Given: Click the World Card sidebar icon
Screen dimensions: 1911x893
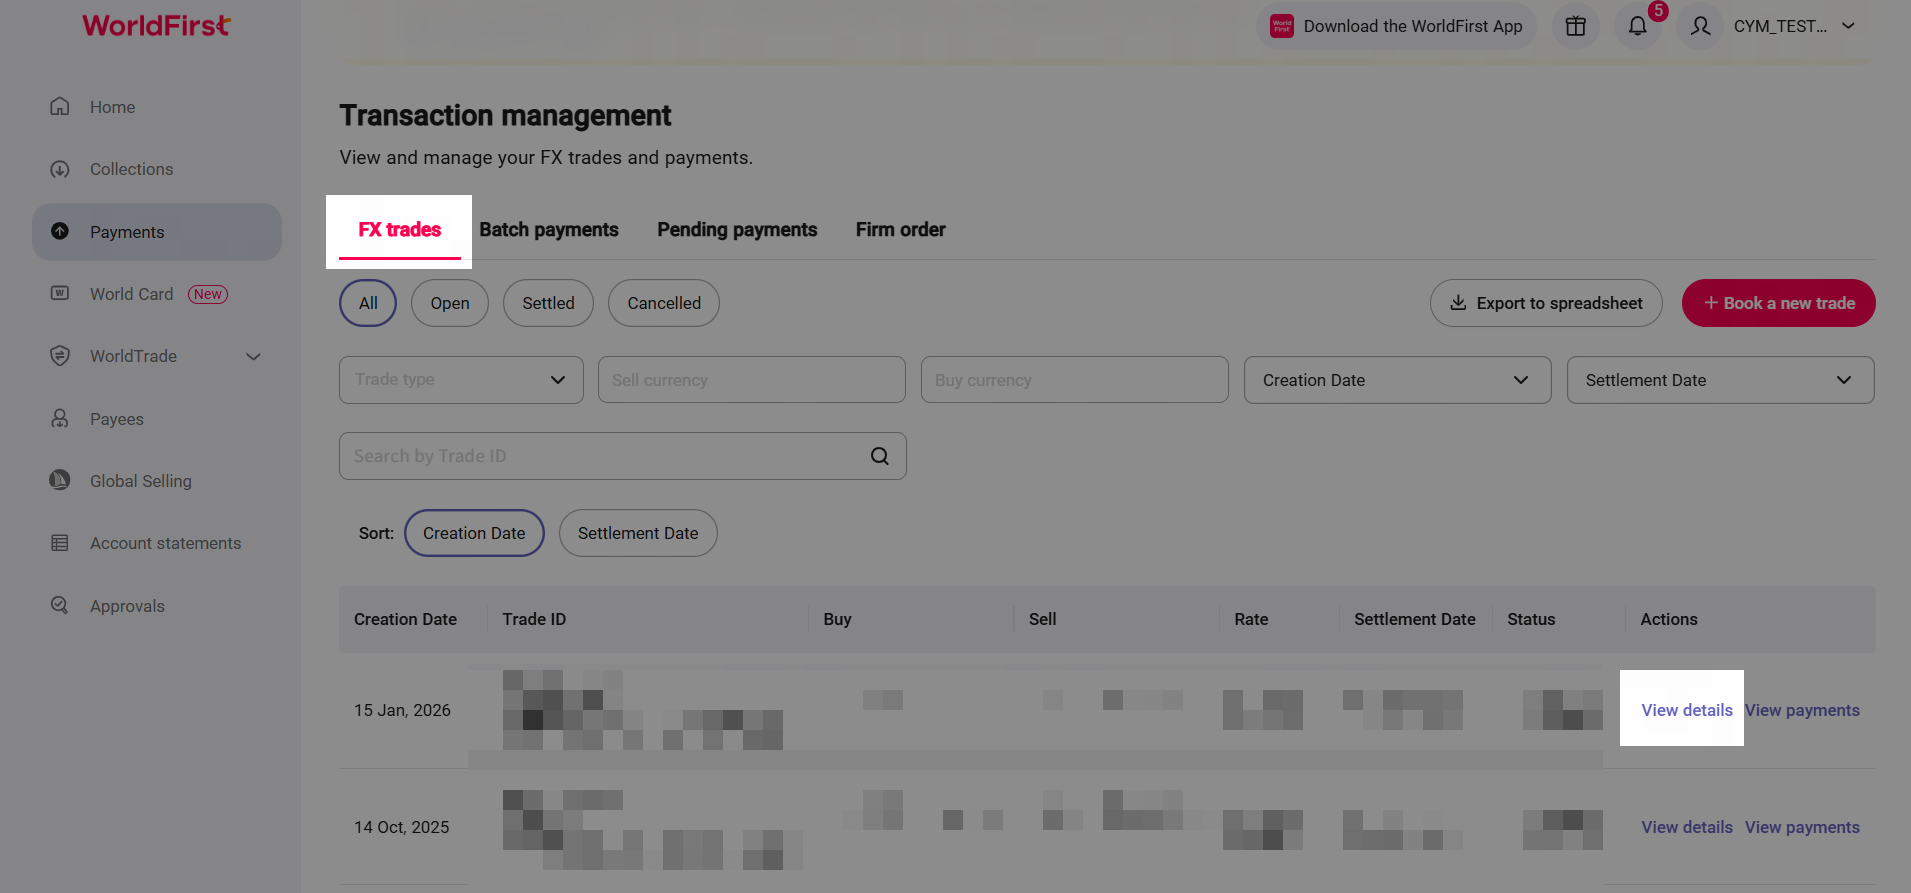Looking at the screenshot, I should tap(60, 293).
